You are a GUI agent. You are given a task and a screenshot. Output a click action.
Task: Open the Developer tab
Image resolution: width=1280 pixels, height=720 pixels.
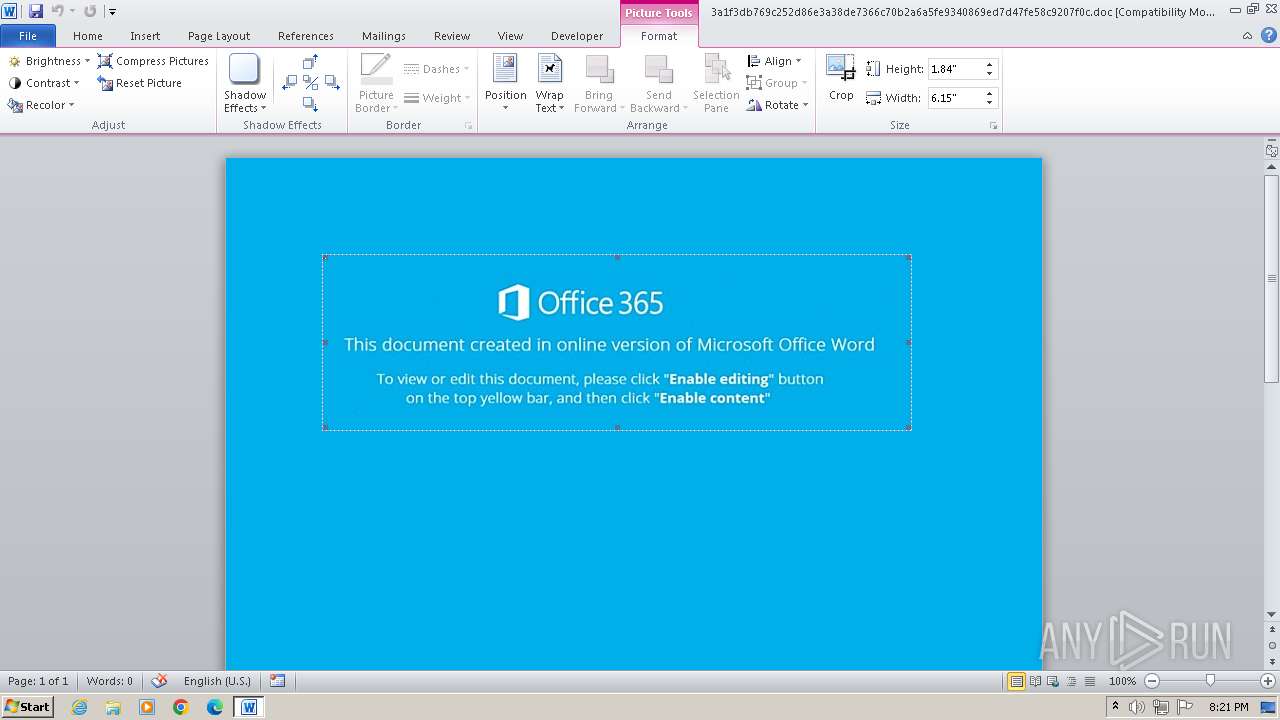577,36
